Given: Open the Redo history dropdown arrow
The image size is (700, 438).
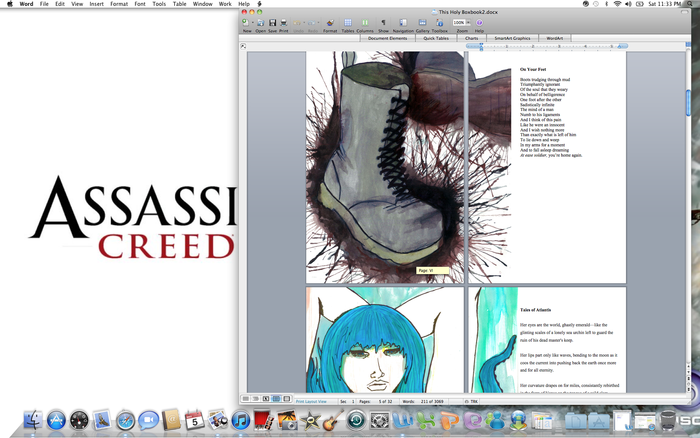Looking at the screenshot, I should click(x=318, y=22).
